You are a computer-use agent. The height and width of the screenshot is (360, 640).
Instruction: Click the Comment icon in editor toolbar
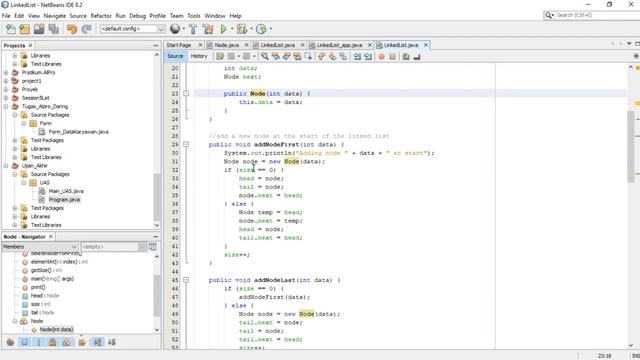click(406, 57)
